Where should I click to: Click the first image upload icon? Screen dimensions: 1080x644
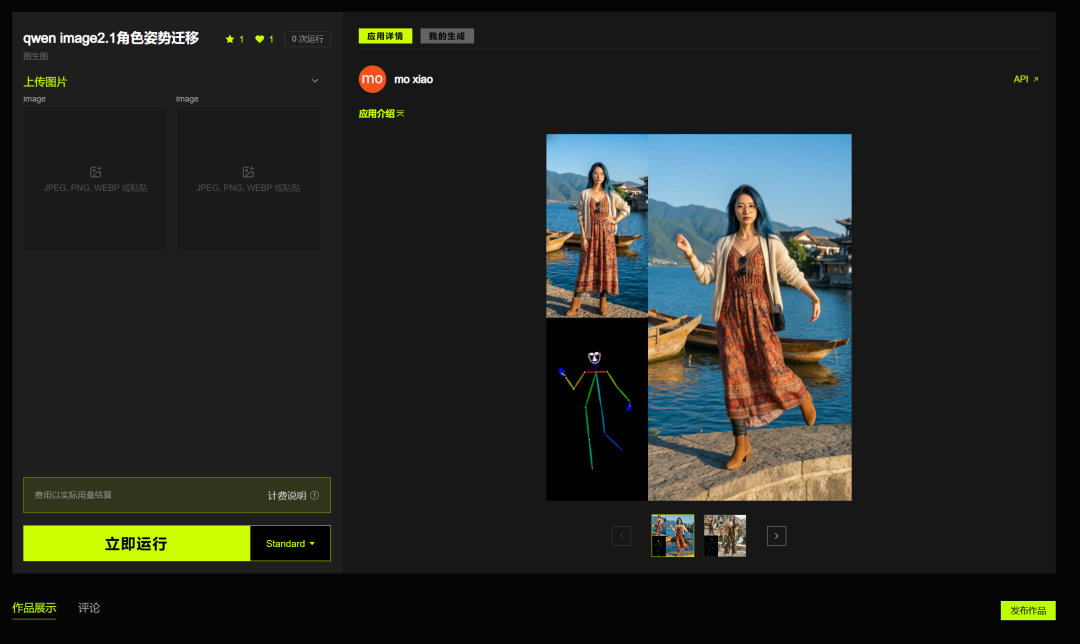pos(96,172)
